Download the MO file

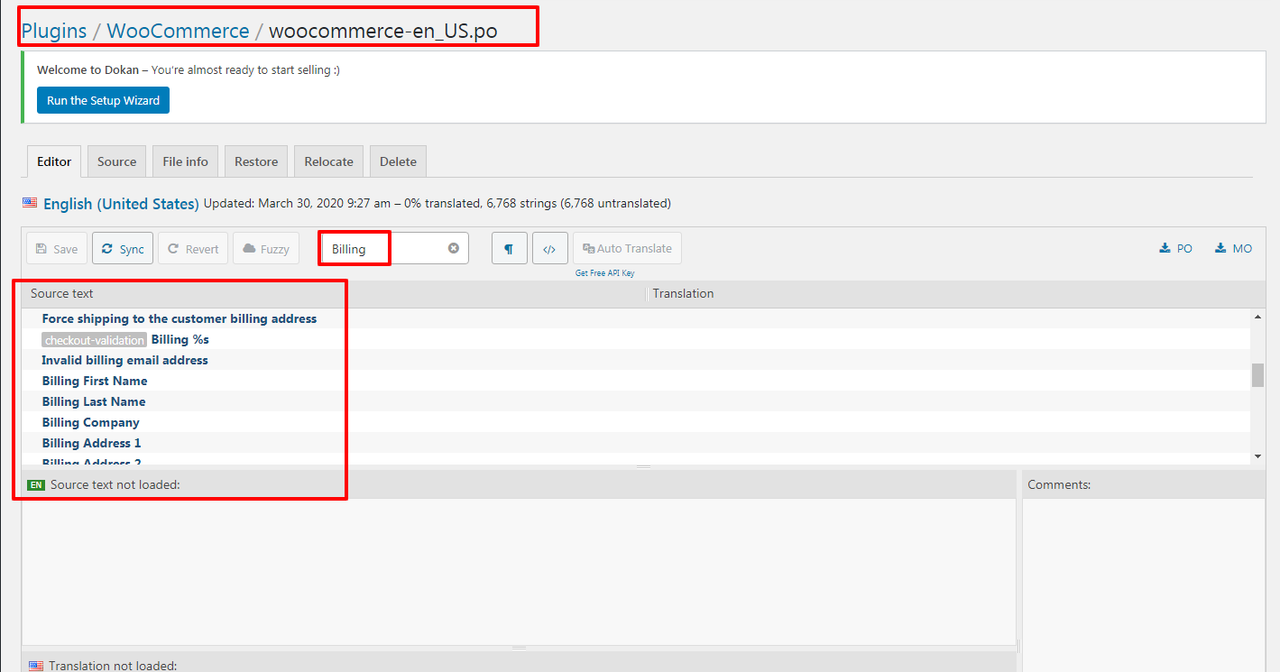pyautogui.click(x=1233, y=249)
